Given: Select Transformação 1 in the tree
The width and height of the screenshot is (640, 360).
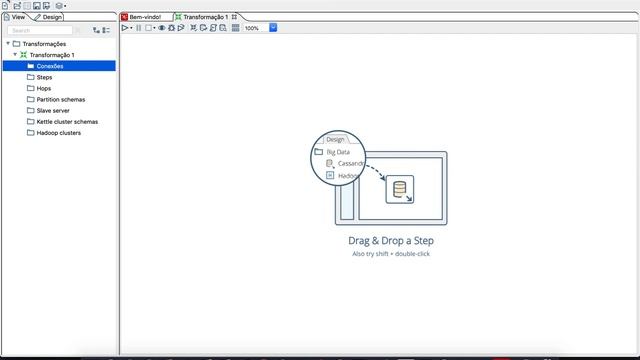Looking at the screenshot, I should pos(48,55).
